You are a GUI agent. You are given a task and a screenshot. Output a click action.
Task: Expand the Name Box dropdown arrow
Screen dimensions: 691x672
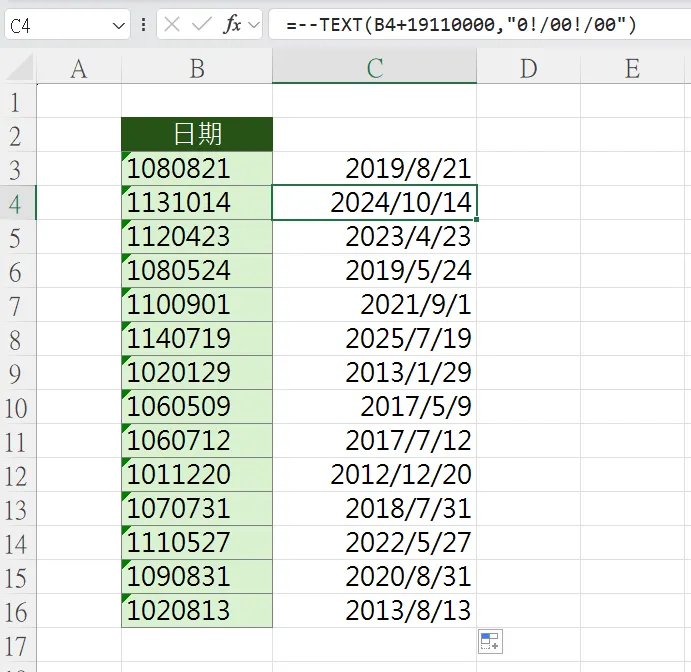[118, 26]
